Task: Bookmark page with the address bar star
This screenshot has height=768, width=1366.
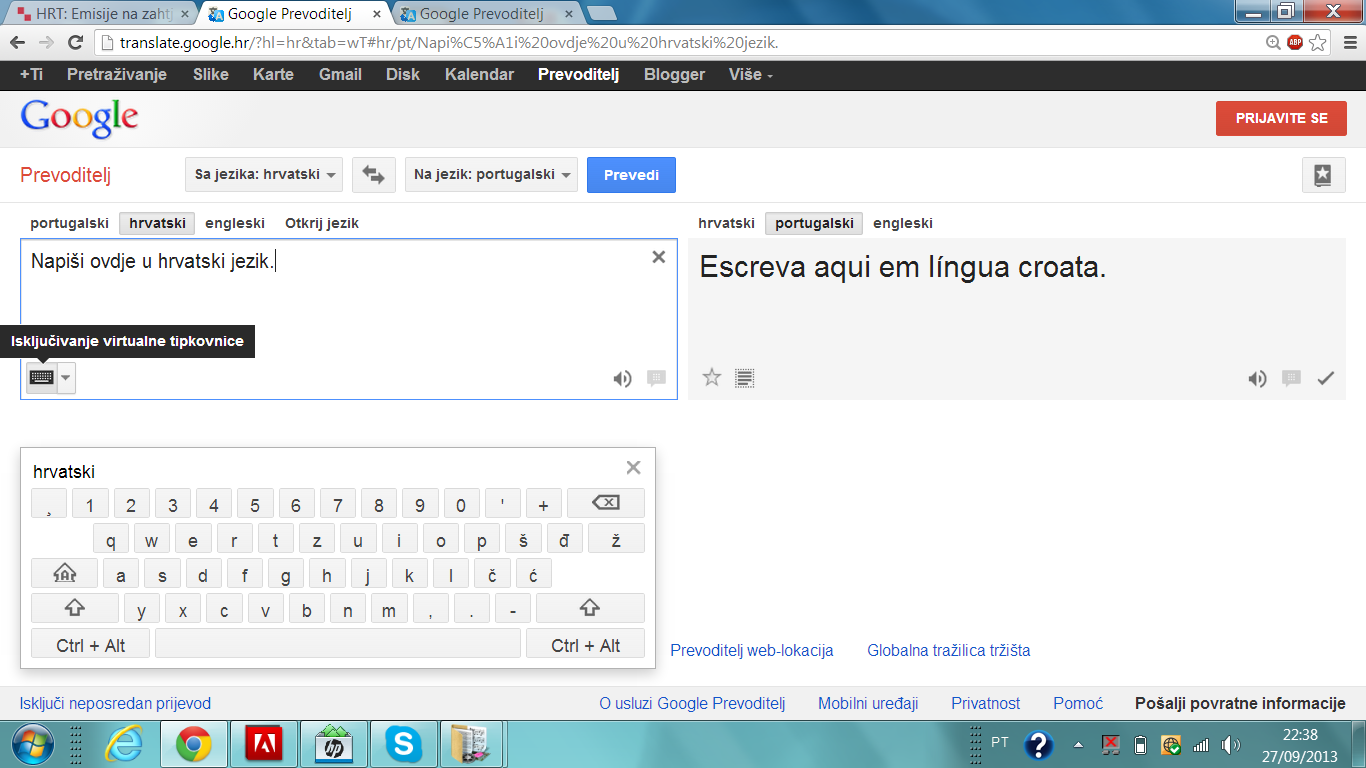Action: [x=1318, y=43]
